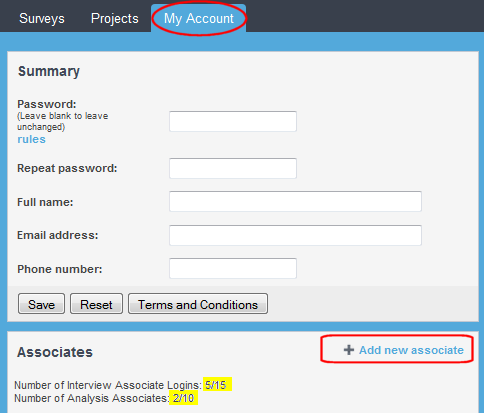Open the Surveys tab
This screenshot has width=484, height=413.
(42, 18)
